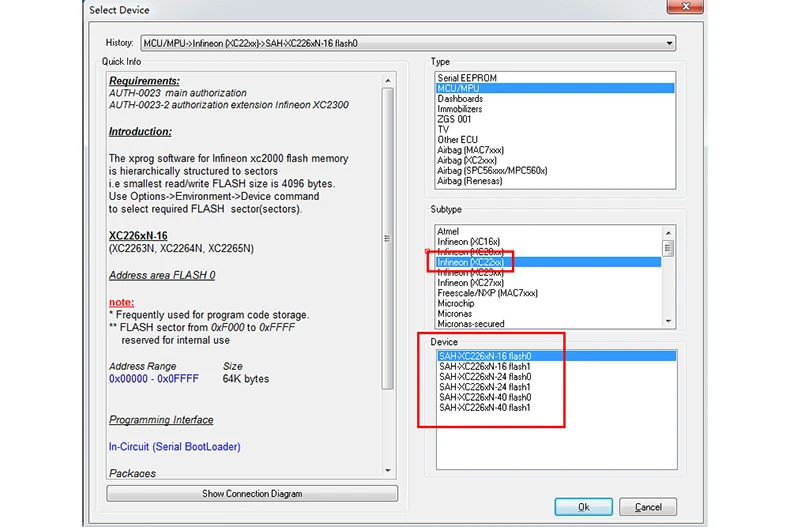Click Quick Info scroll down arrow
Image resolution: width=790 pixels, height=527 pixels.
387,471
